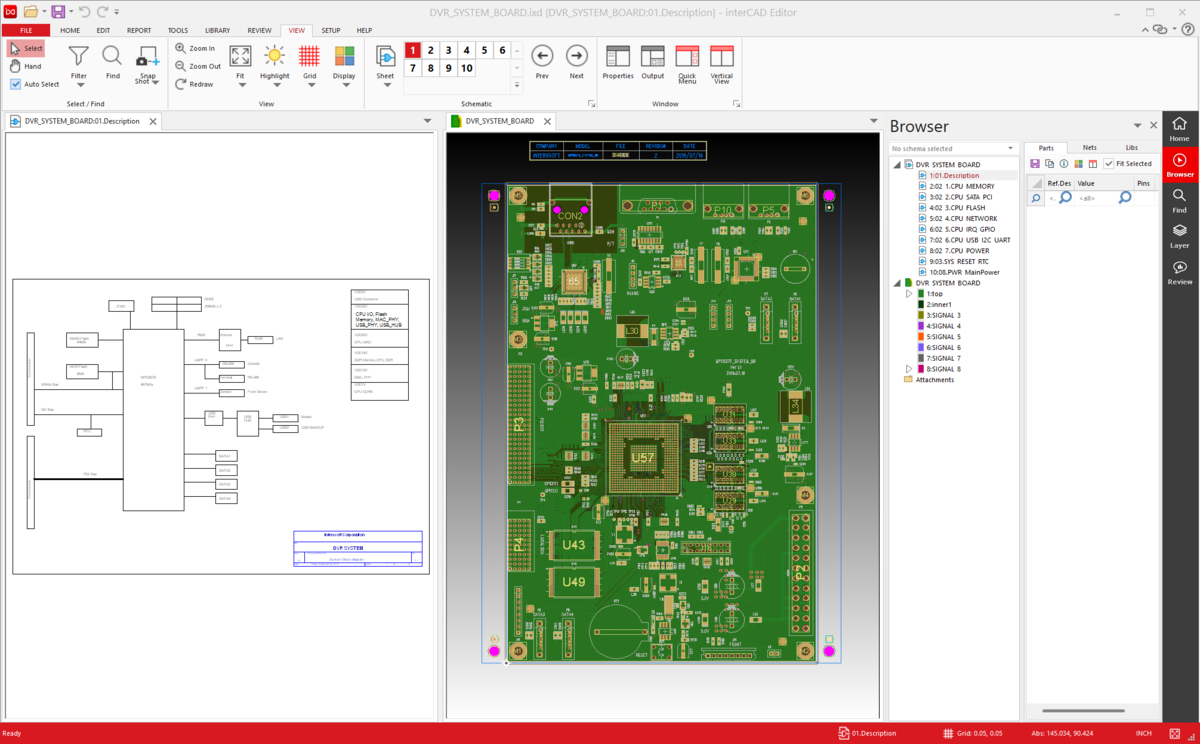This screenshot has width=1200, height=744.
Task: Select schematic sheet number 5
Action: point(485,50)
